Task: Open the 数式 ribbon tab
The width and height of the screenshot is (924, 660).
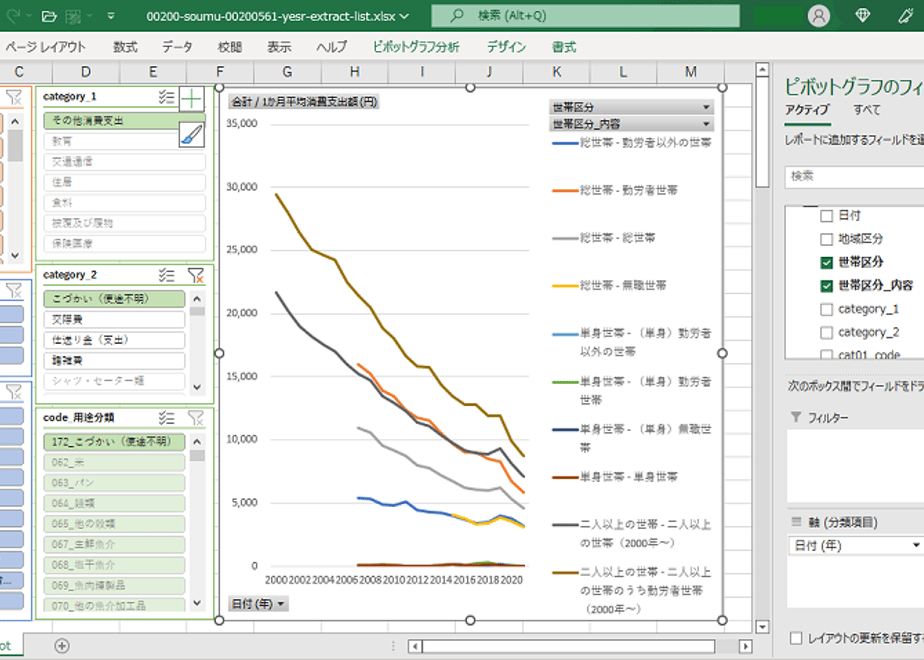Action: pyautogui.click(x=125, y=47)
